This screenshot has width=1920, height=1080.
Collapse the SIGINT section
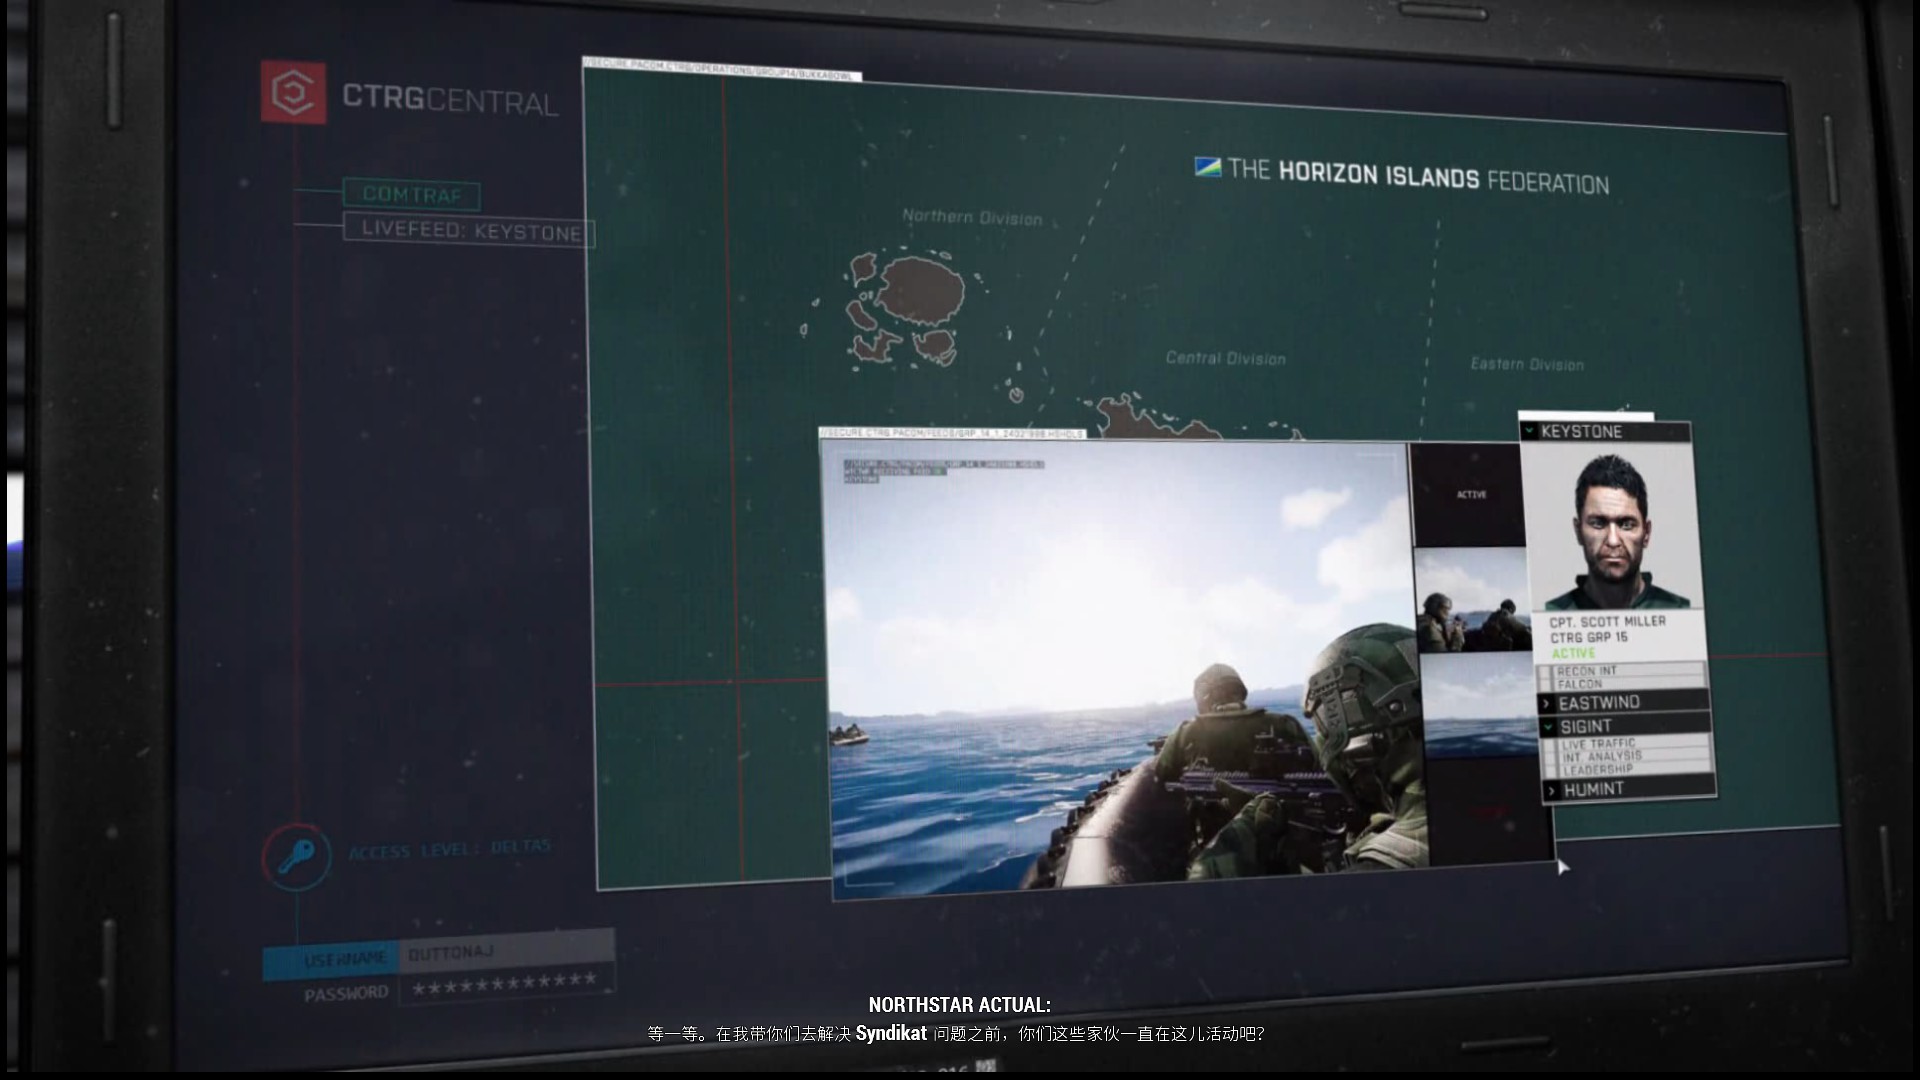1625,726
